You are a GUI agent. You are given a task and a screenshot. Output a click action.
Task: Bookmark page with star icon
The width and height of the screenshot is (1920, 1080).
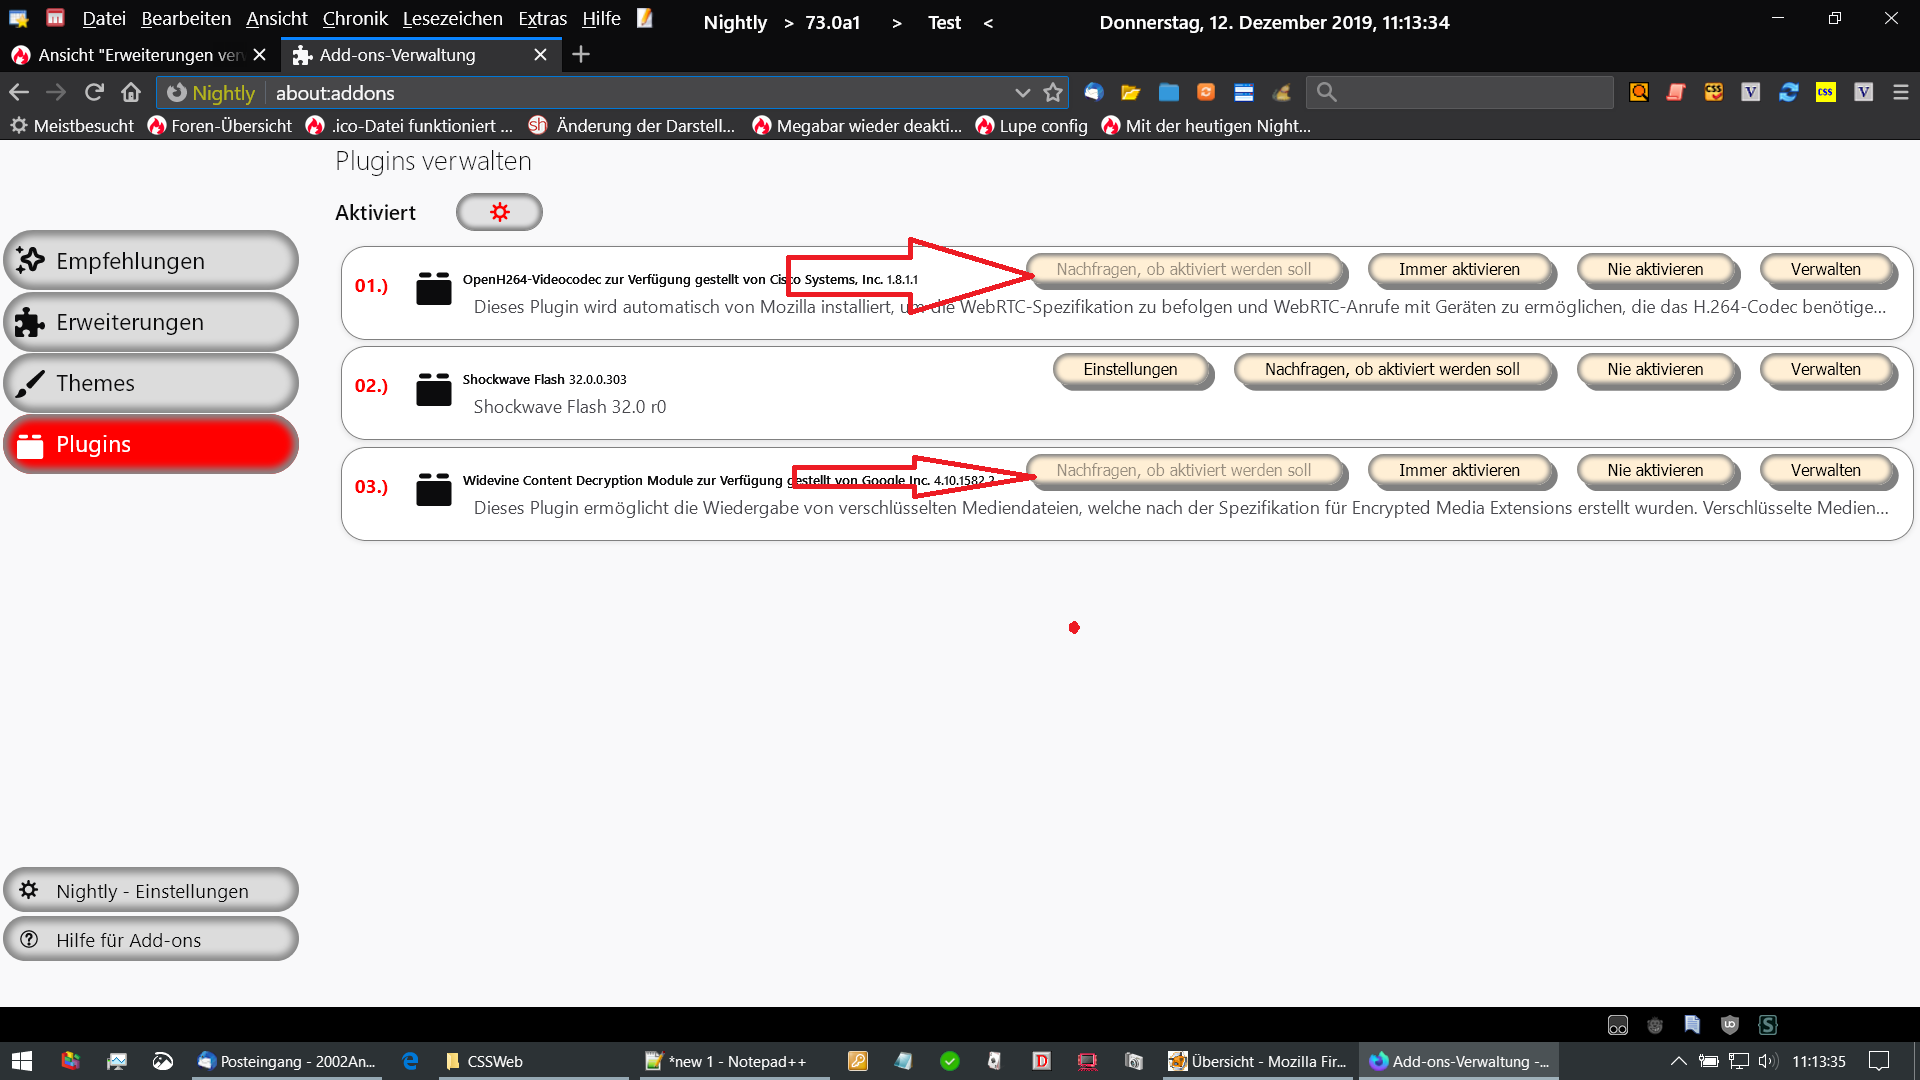click(x=1053, y=92)
